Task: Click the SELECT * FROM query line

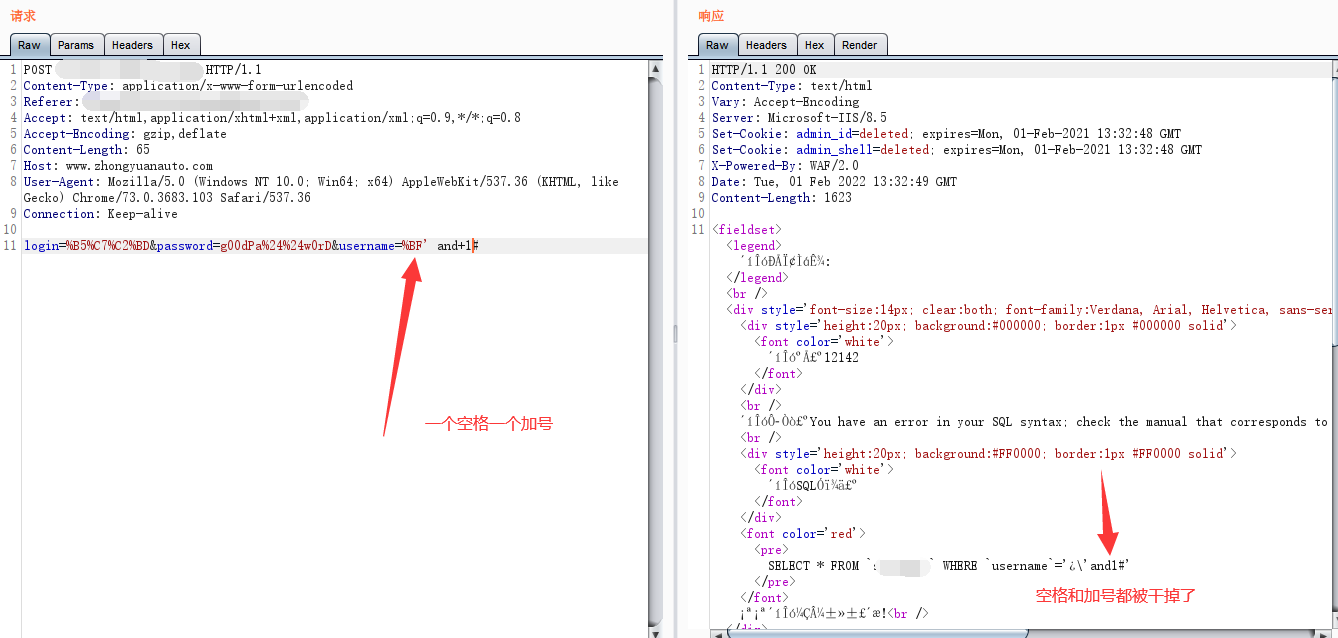Action: 949,566
